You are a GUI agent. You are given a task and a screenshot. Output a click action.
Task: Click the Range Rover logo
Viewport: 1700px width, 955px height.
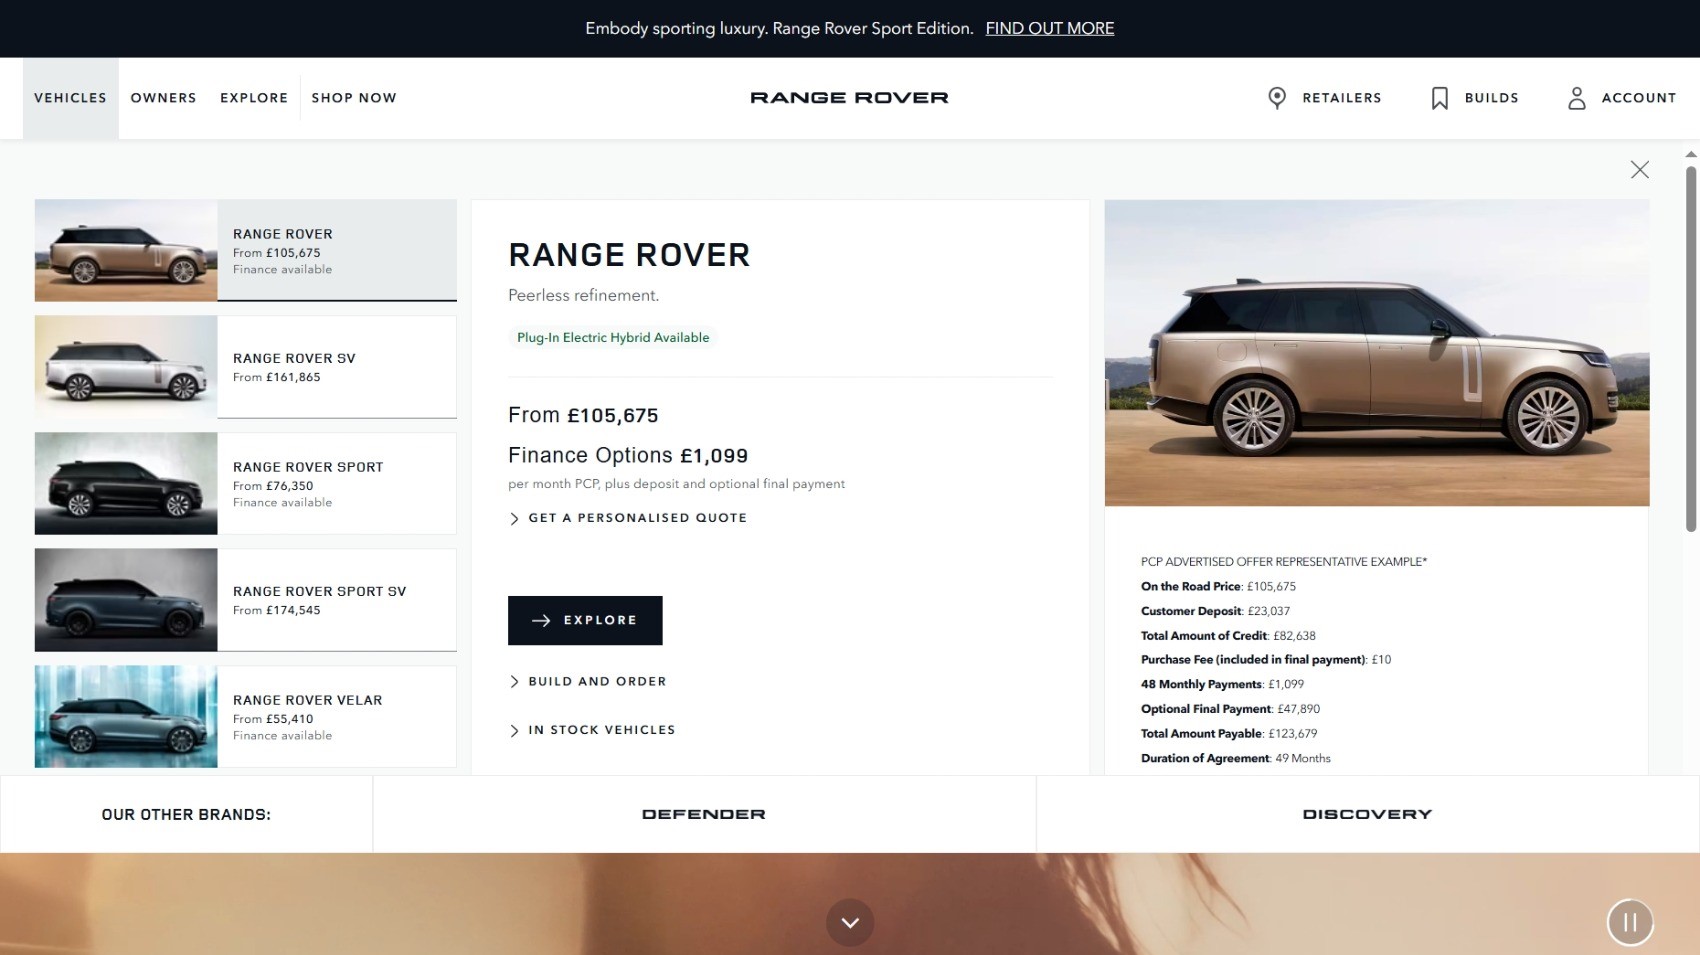click(849, 98)
